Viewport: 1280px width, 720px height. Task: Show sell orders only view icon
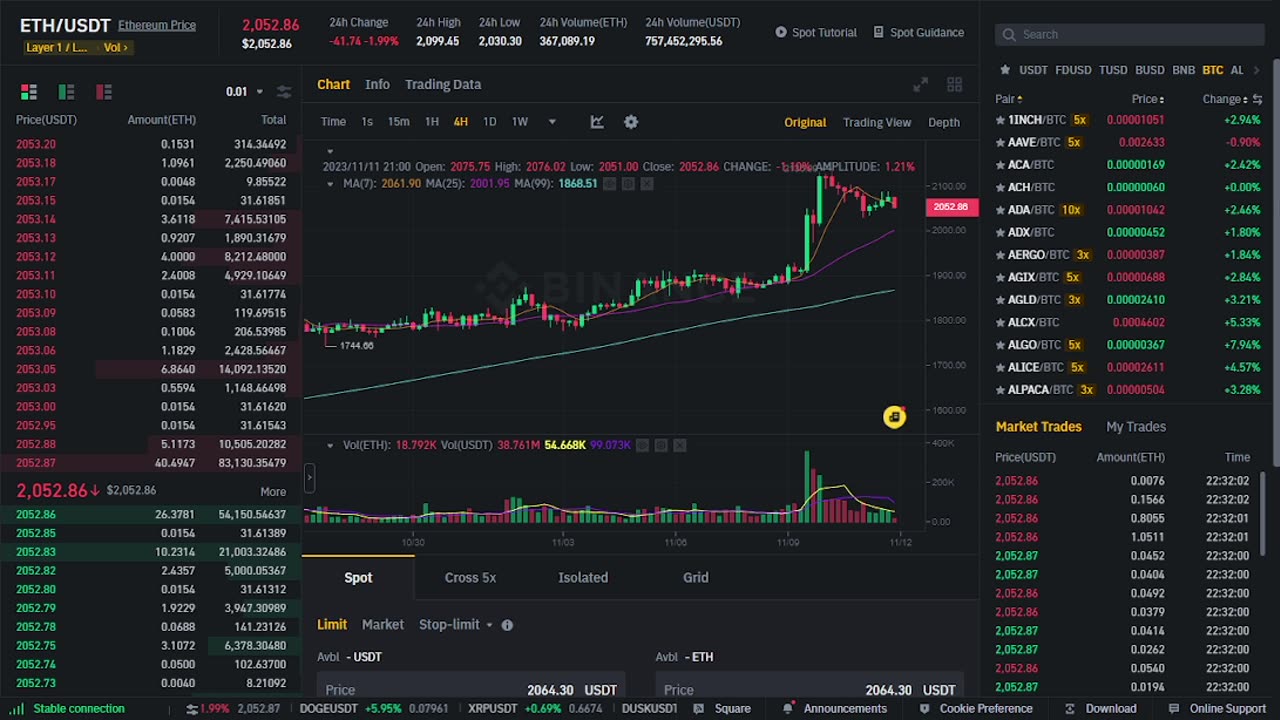tap(104, 92)
